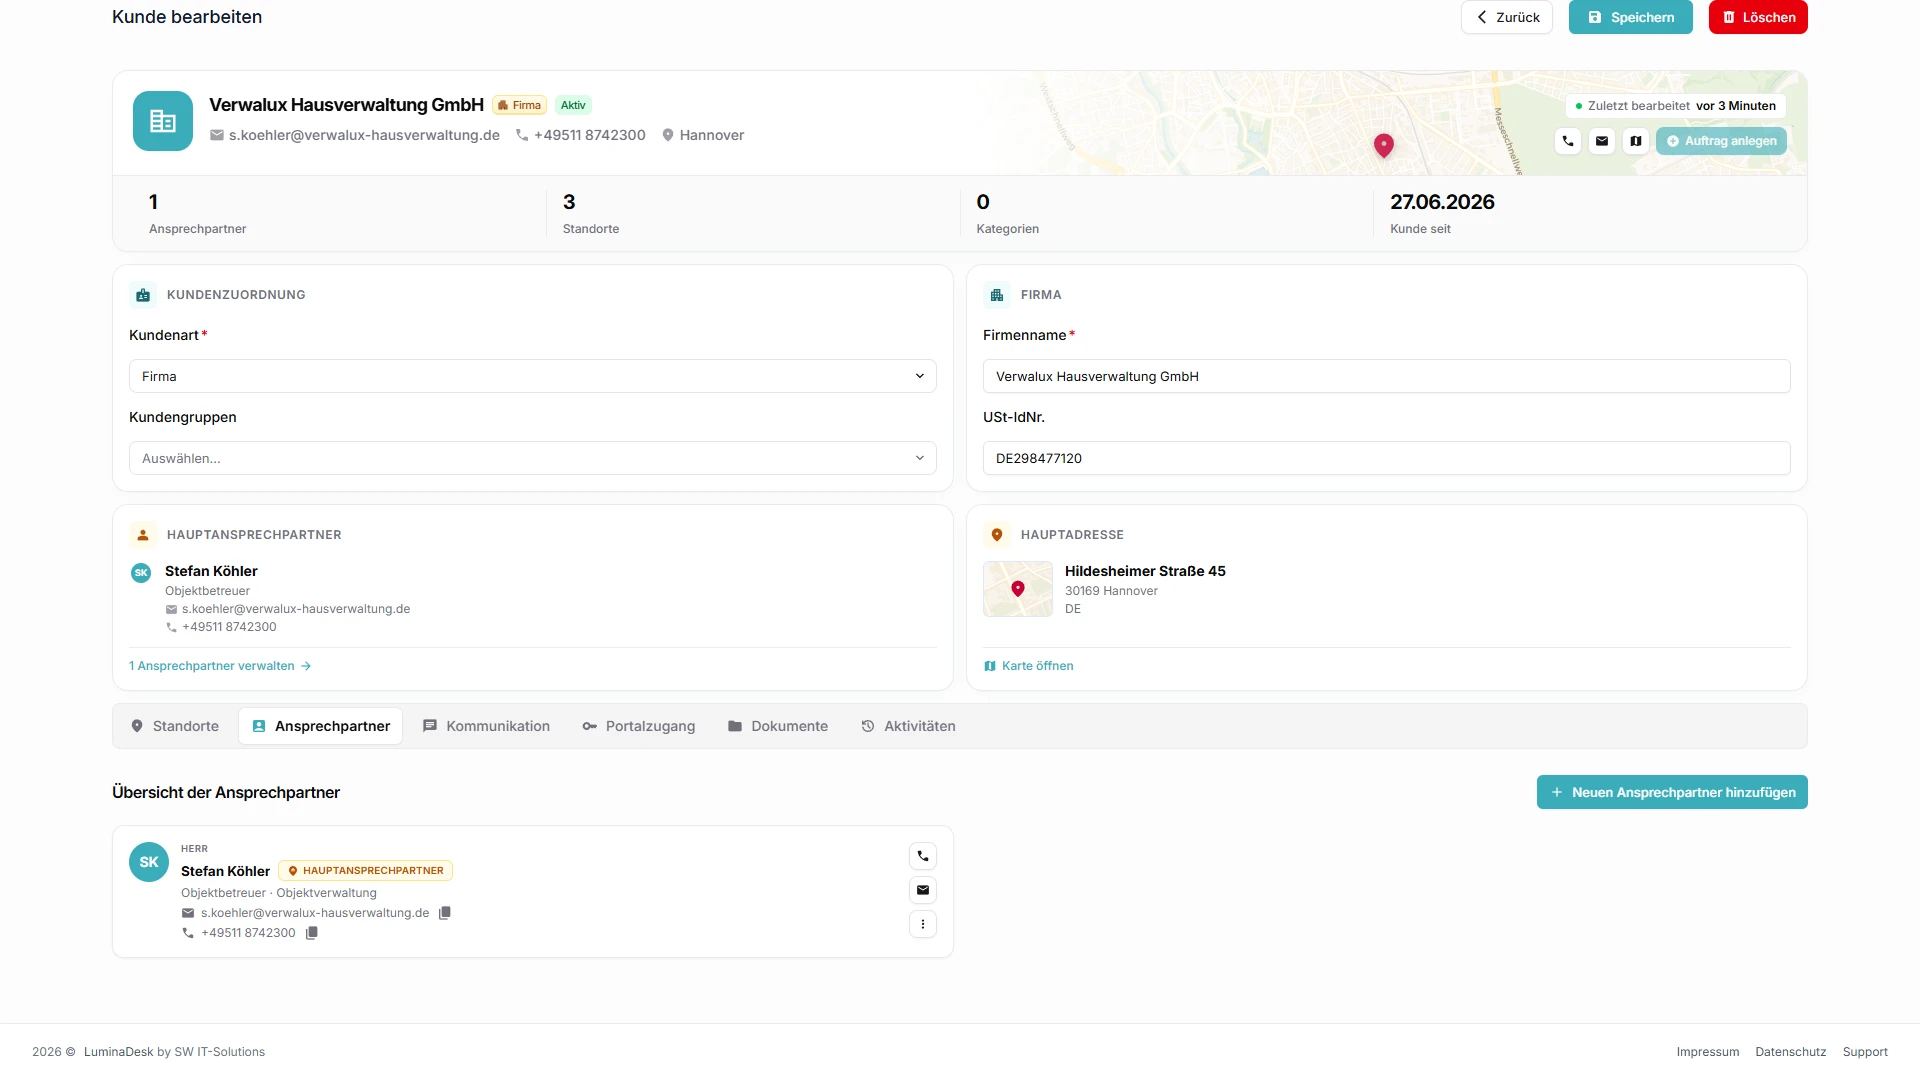Click Neuen Ansprechpartner hinzufügen

click(1672, 792)
